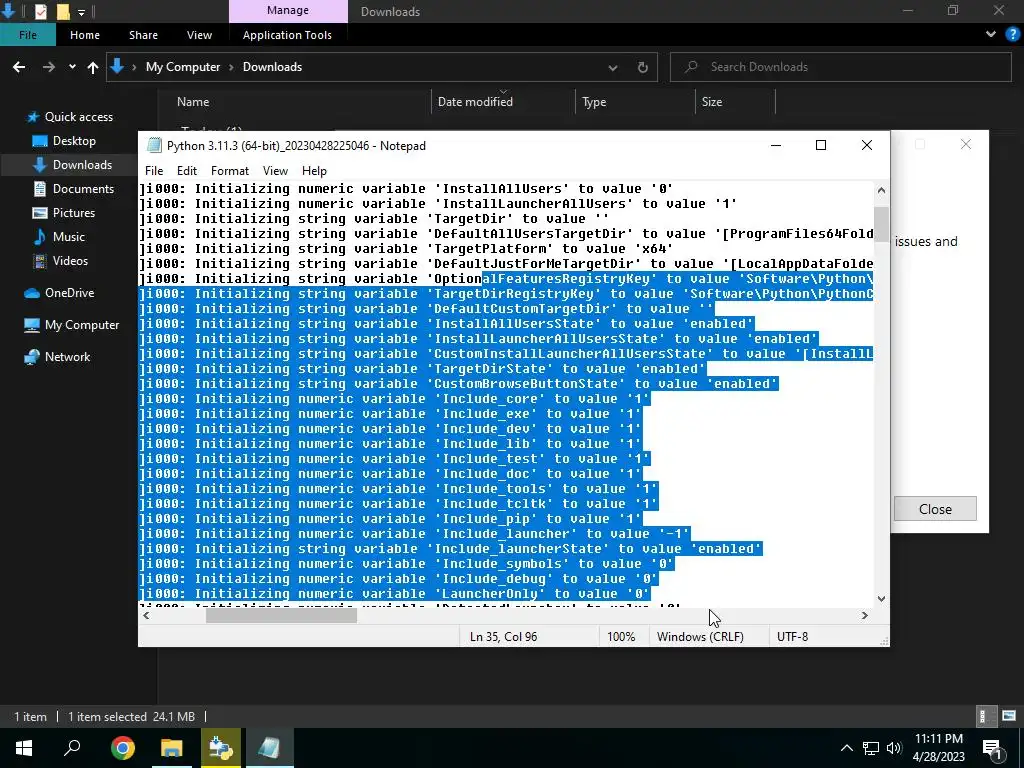Open Videos in navigation pane
Screen dimensions: 1024x768
click(x=70, y=261)
